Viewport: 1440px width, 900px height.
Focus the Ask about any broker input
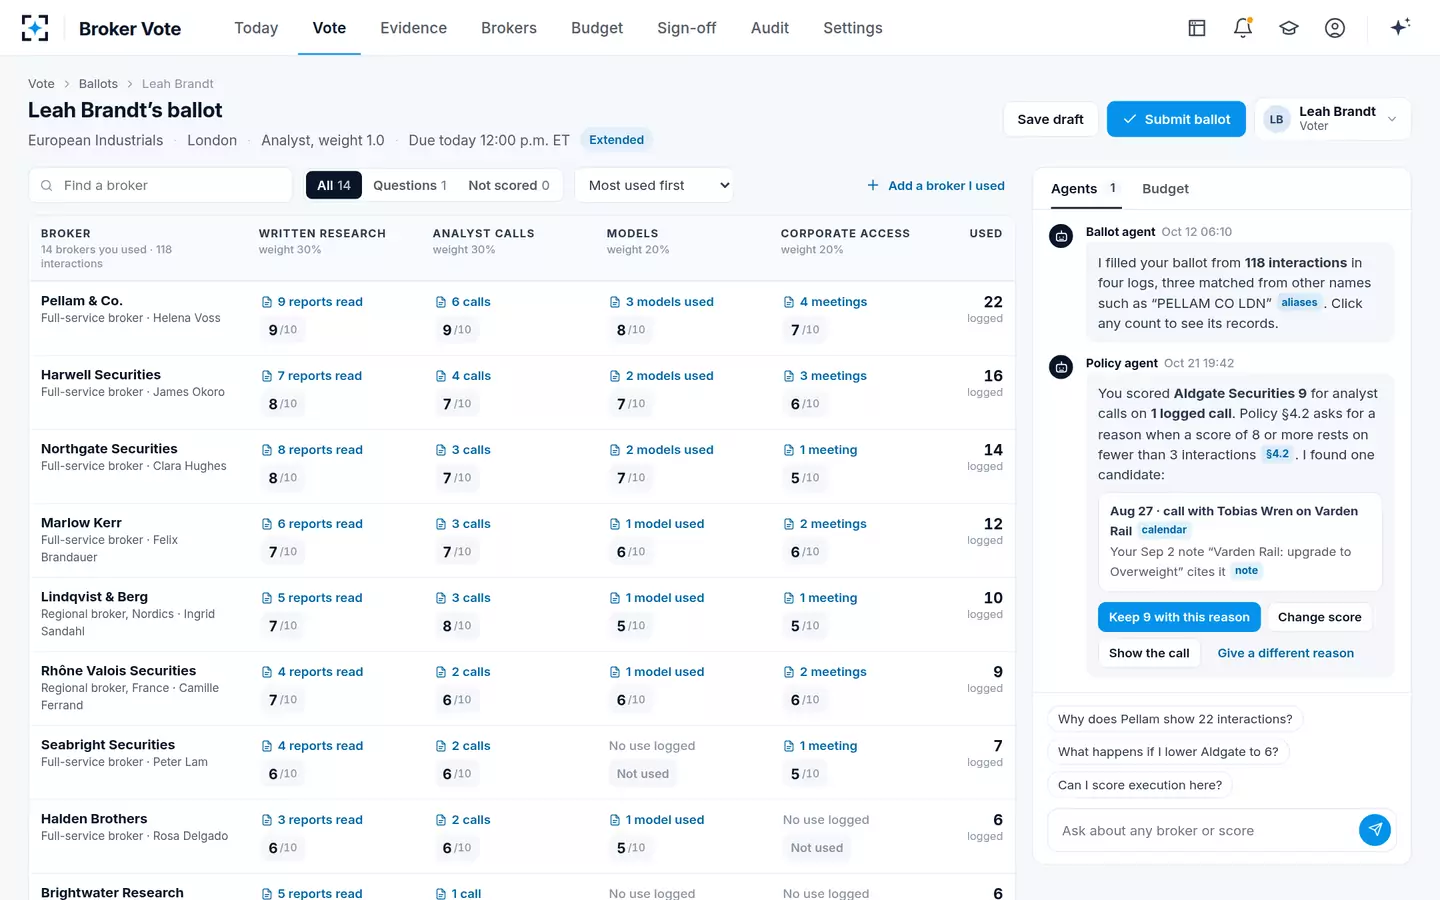coord(1203,830)
